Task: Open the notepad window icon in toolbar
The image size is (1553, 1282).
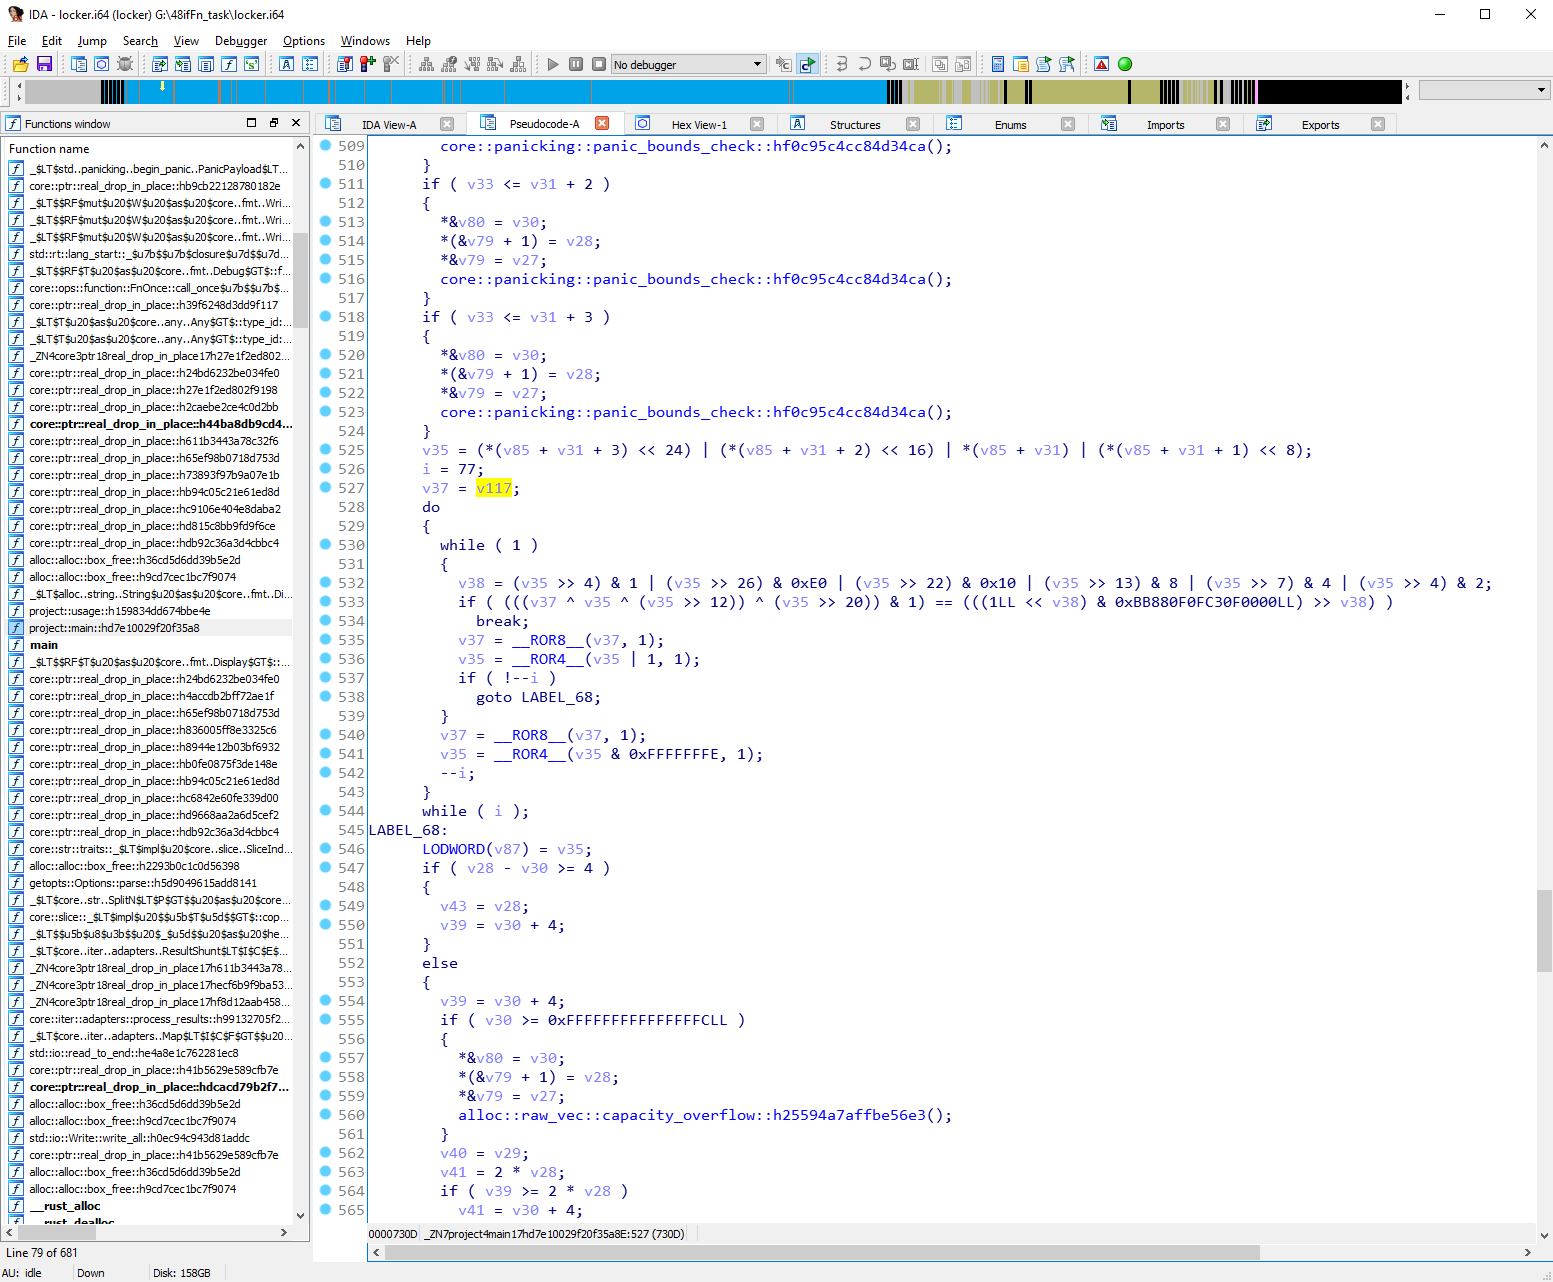Action: 1021,64
